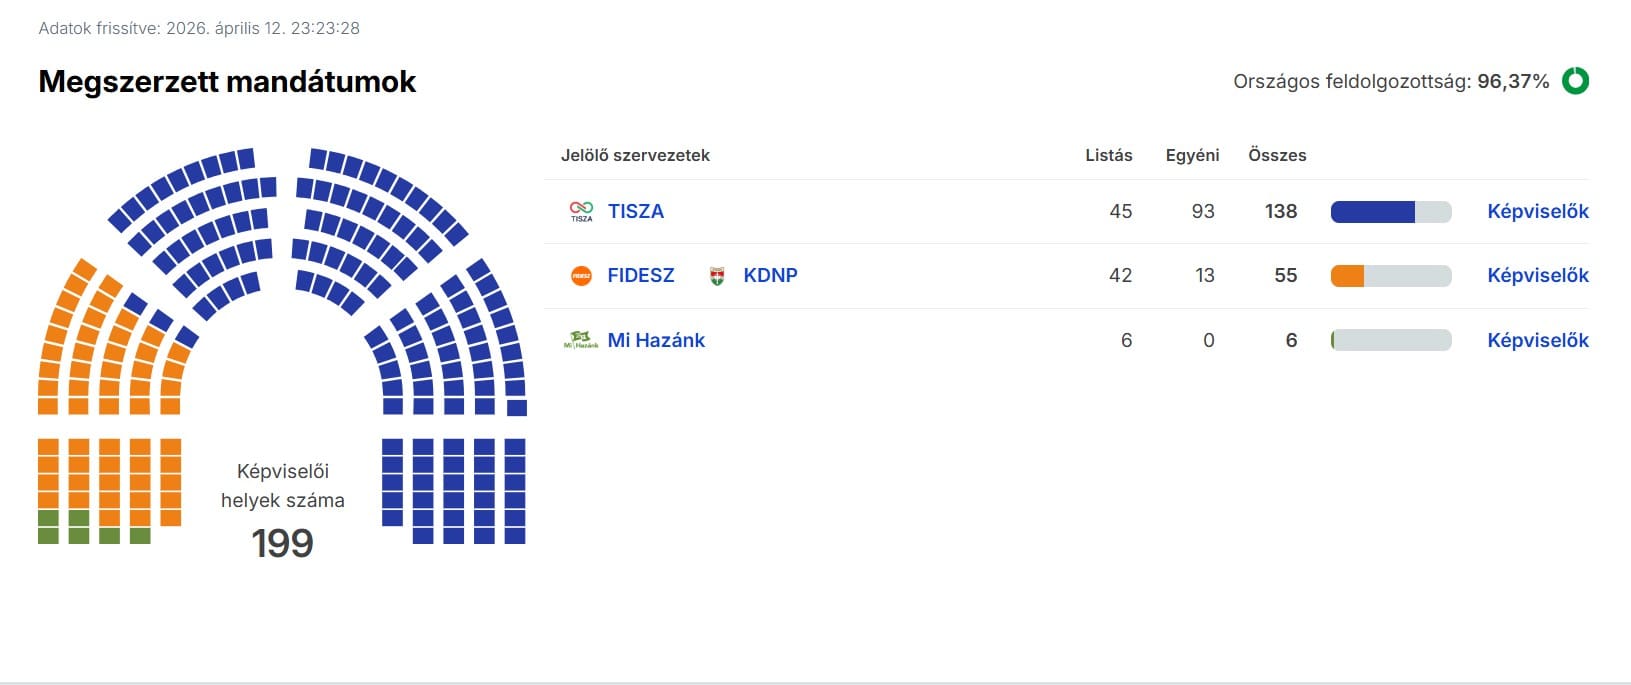Click the Összes column header
Screen dimensions: 1631x685
tap(1277, 155)
